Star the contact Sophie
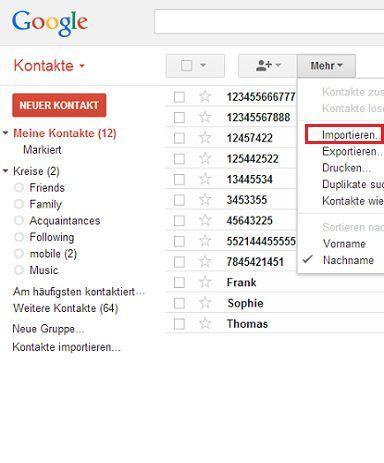384x463 pixels. coord(205,303)
